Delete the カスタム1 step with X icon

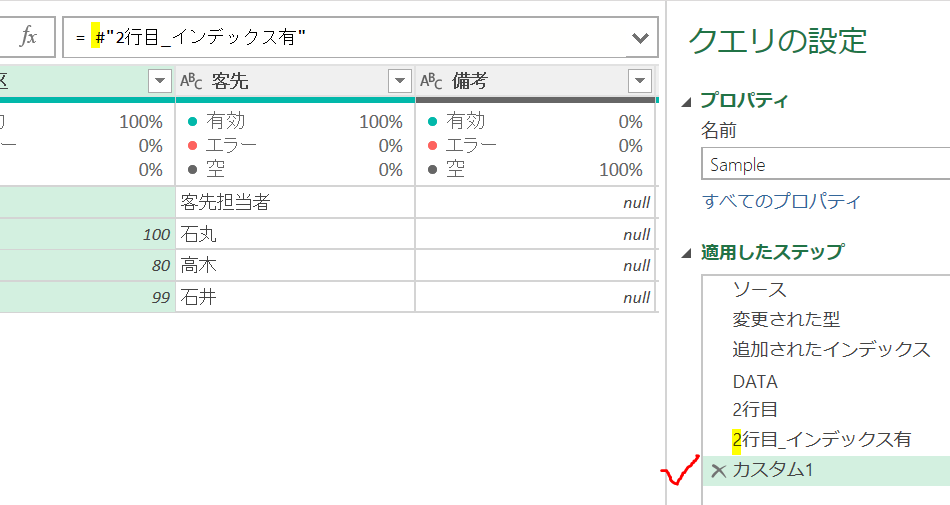[x=717, y=470]
